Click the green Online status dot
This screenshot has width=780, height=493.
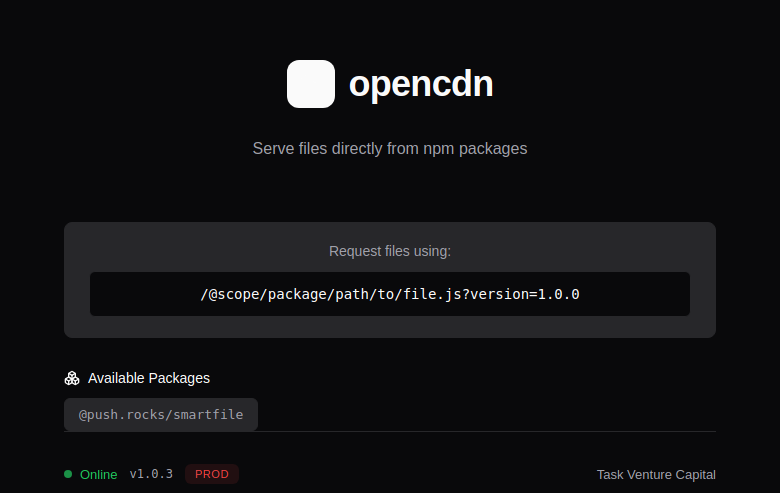click(x=68, y=474)
